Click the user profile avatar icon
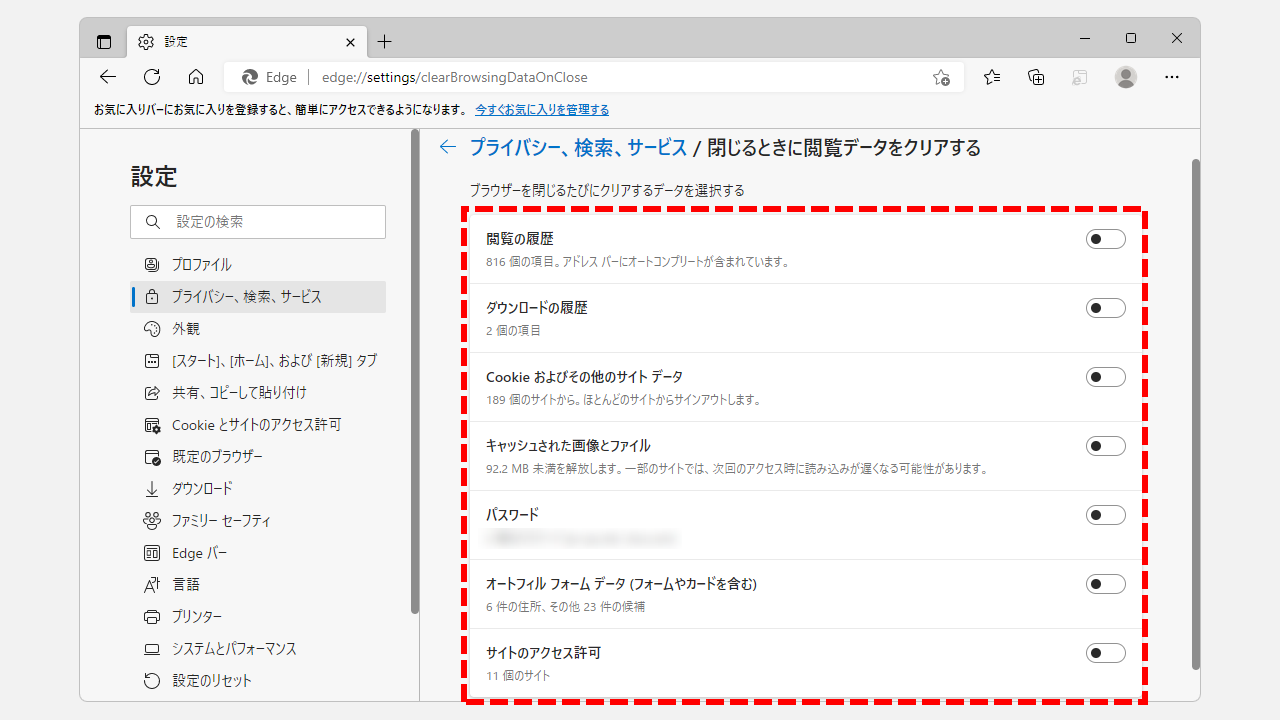 click(1126, 77)
